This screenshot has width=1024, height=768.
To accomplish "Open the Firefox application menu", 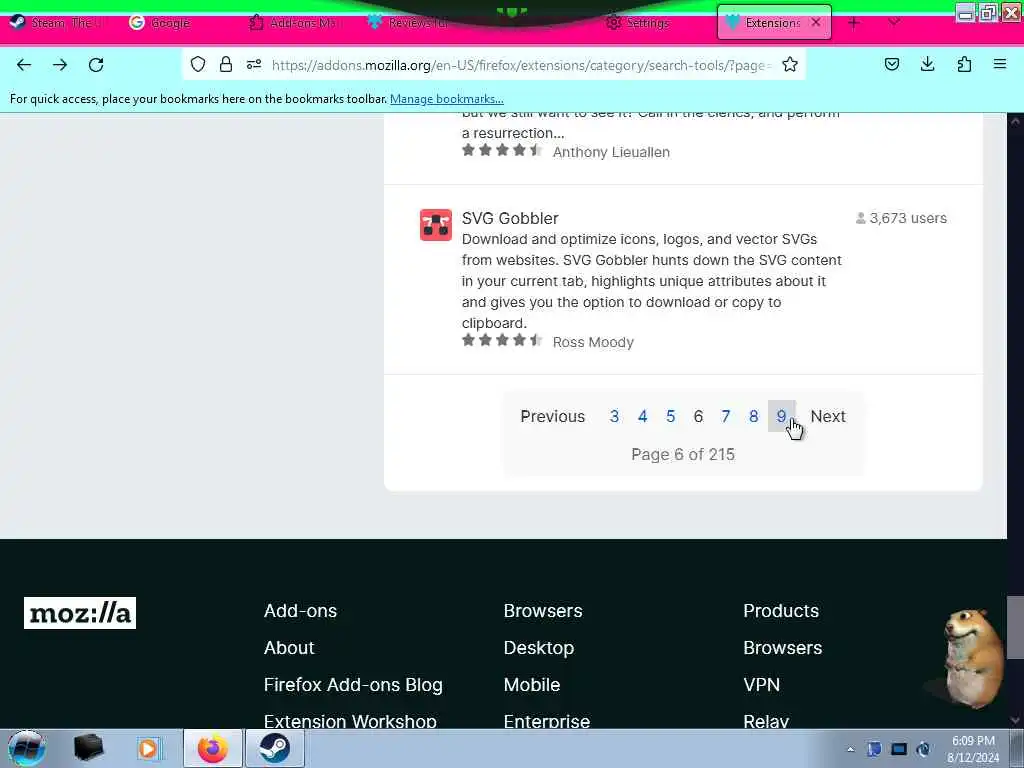I will click(x=1000, y=64).
